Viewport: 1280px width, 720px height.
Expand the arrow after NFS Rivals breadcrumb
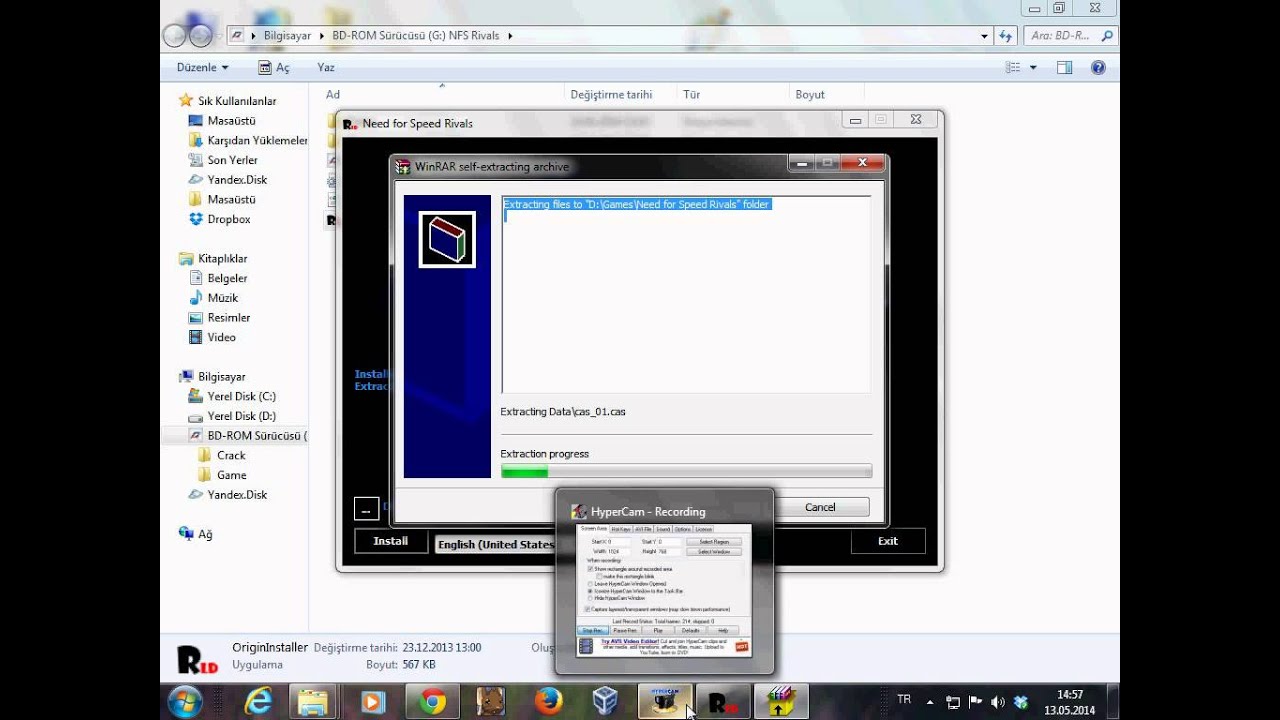click(x=510, y=35)
